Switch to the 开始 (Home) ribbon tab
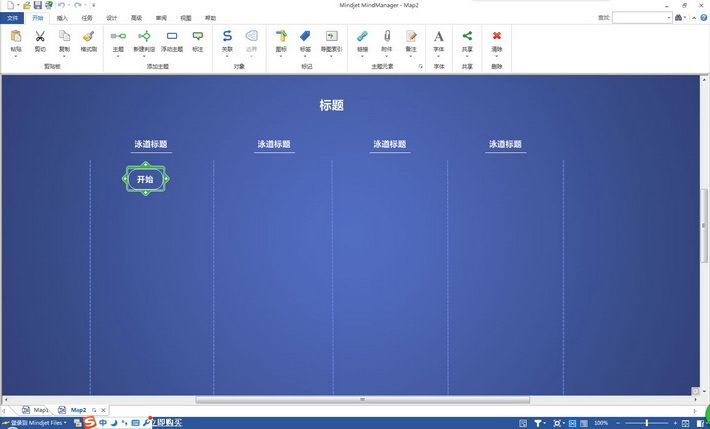The width and height of the screenshot is (710, 429). point(38,18)
